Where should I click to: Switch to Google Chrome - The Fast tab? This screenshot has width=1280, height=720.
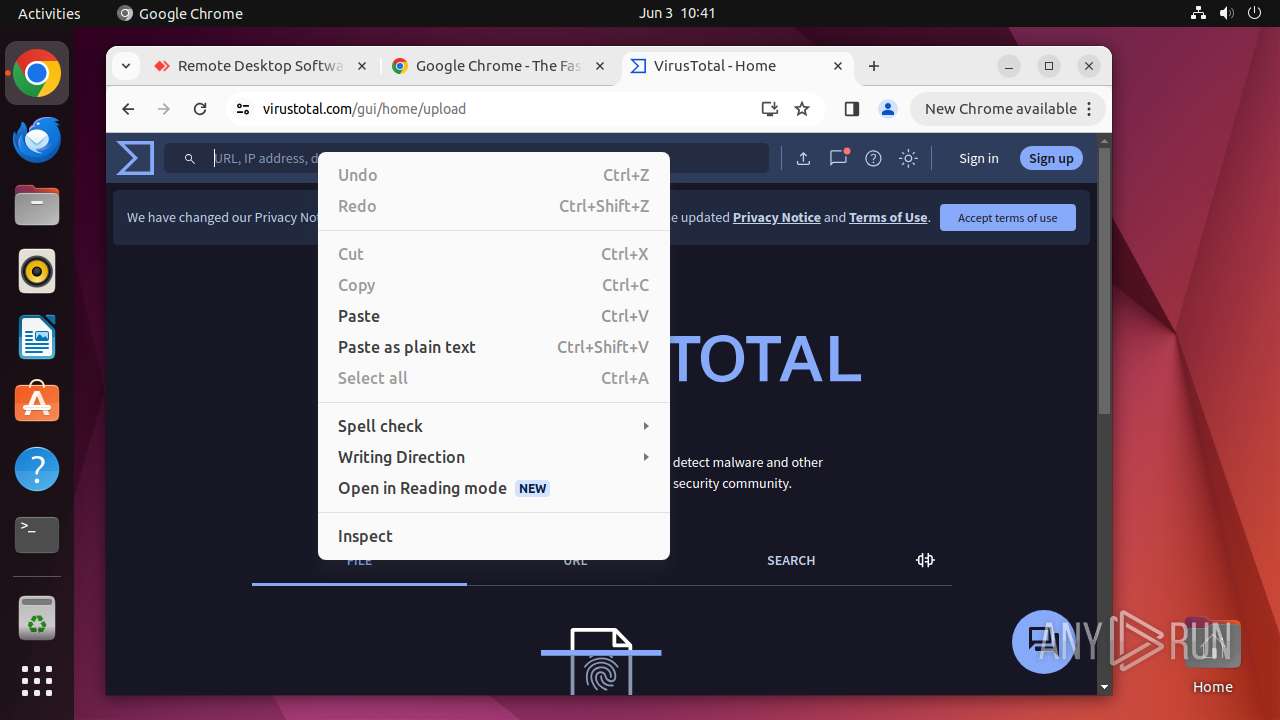[498, 66]
